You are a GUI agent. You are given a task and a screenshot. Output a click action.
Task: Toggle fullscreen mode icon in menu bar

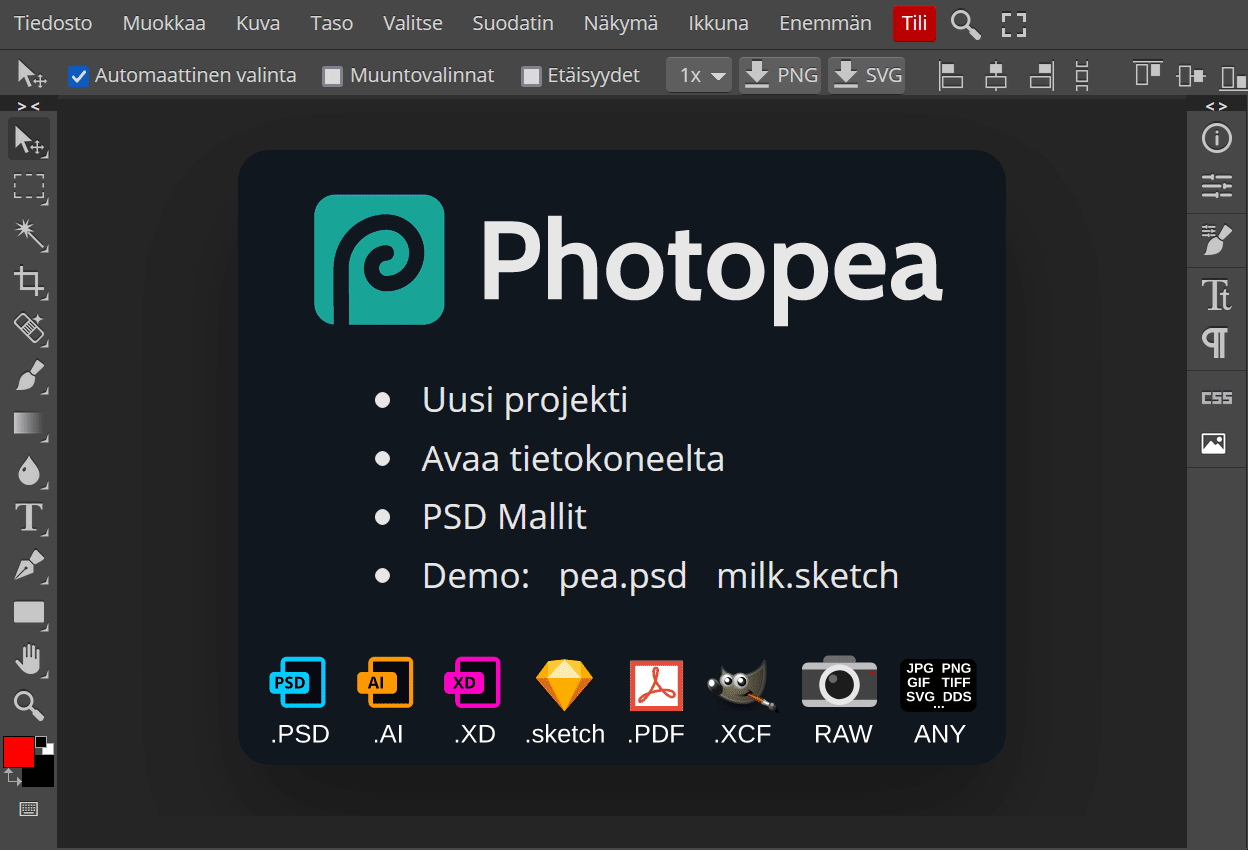[x=1014, y=24]
